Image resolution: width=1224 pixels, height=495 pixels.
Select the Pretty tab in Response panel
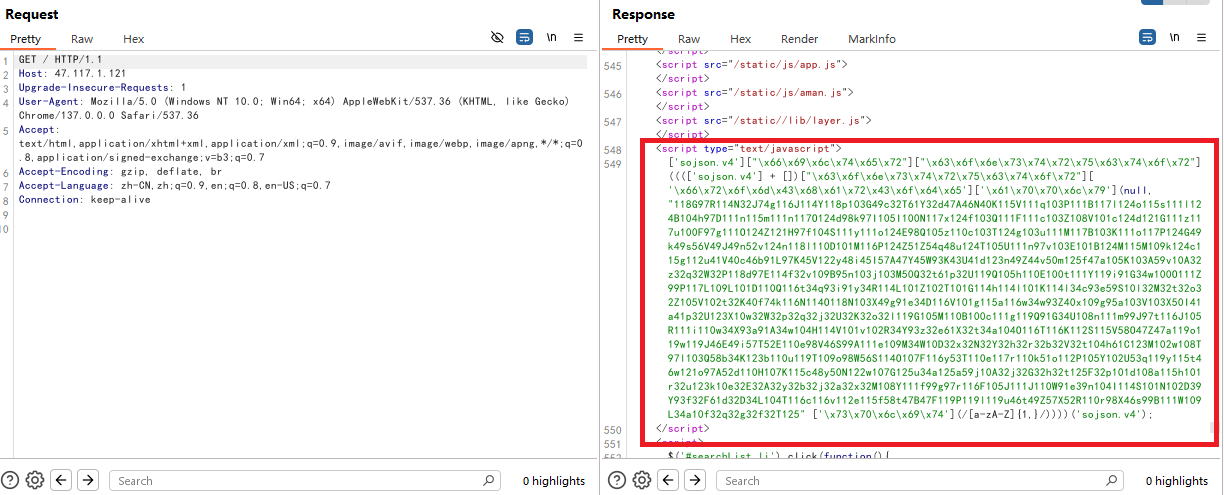[x=632, y=39]
